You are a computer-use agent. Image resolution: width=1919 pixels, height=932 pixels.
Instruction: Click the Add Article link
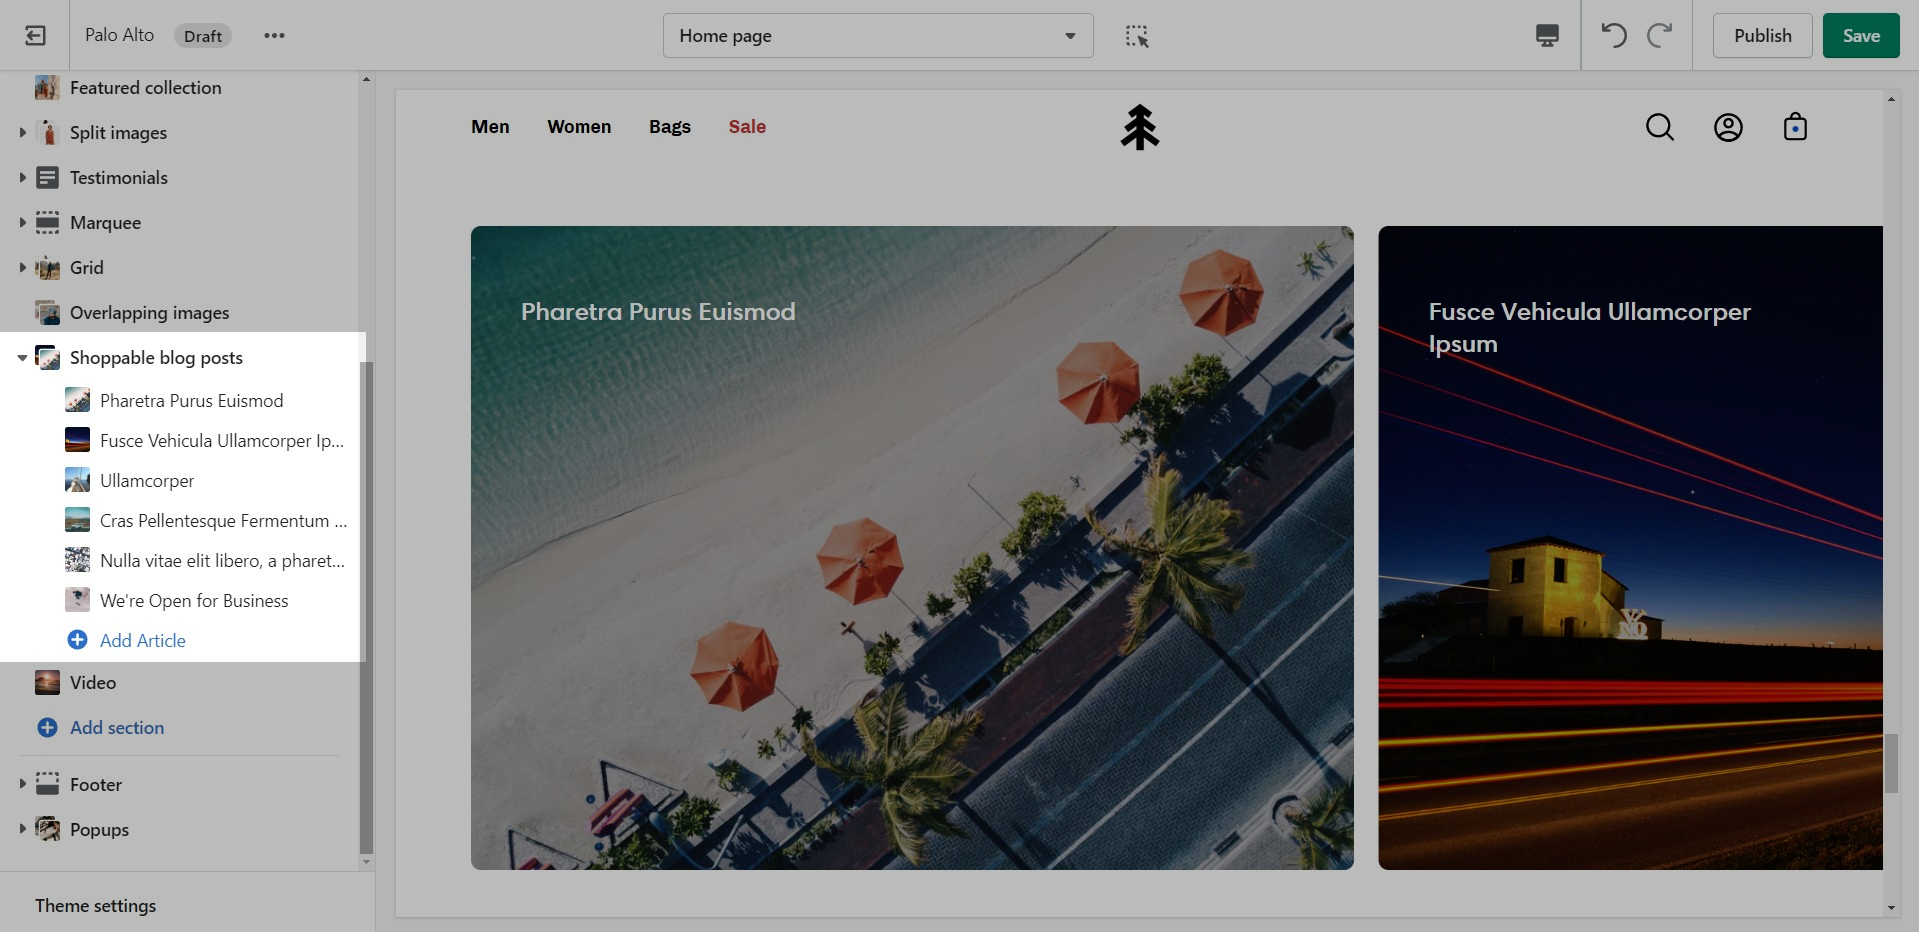pyautogui.click(x=142, y=641)
